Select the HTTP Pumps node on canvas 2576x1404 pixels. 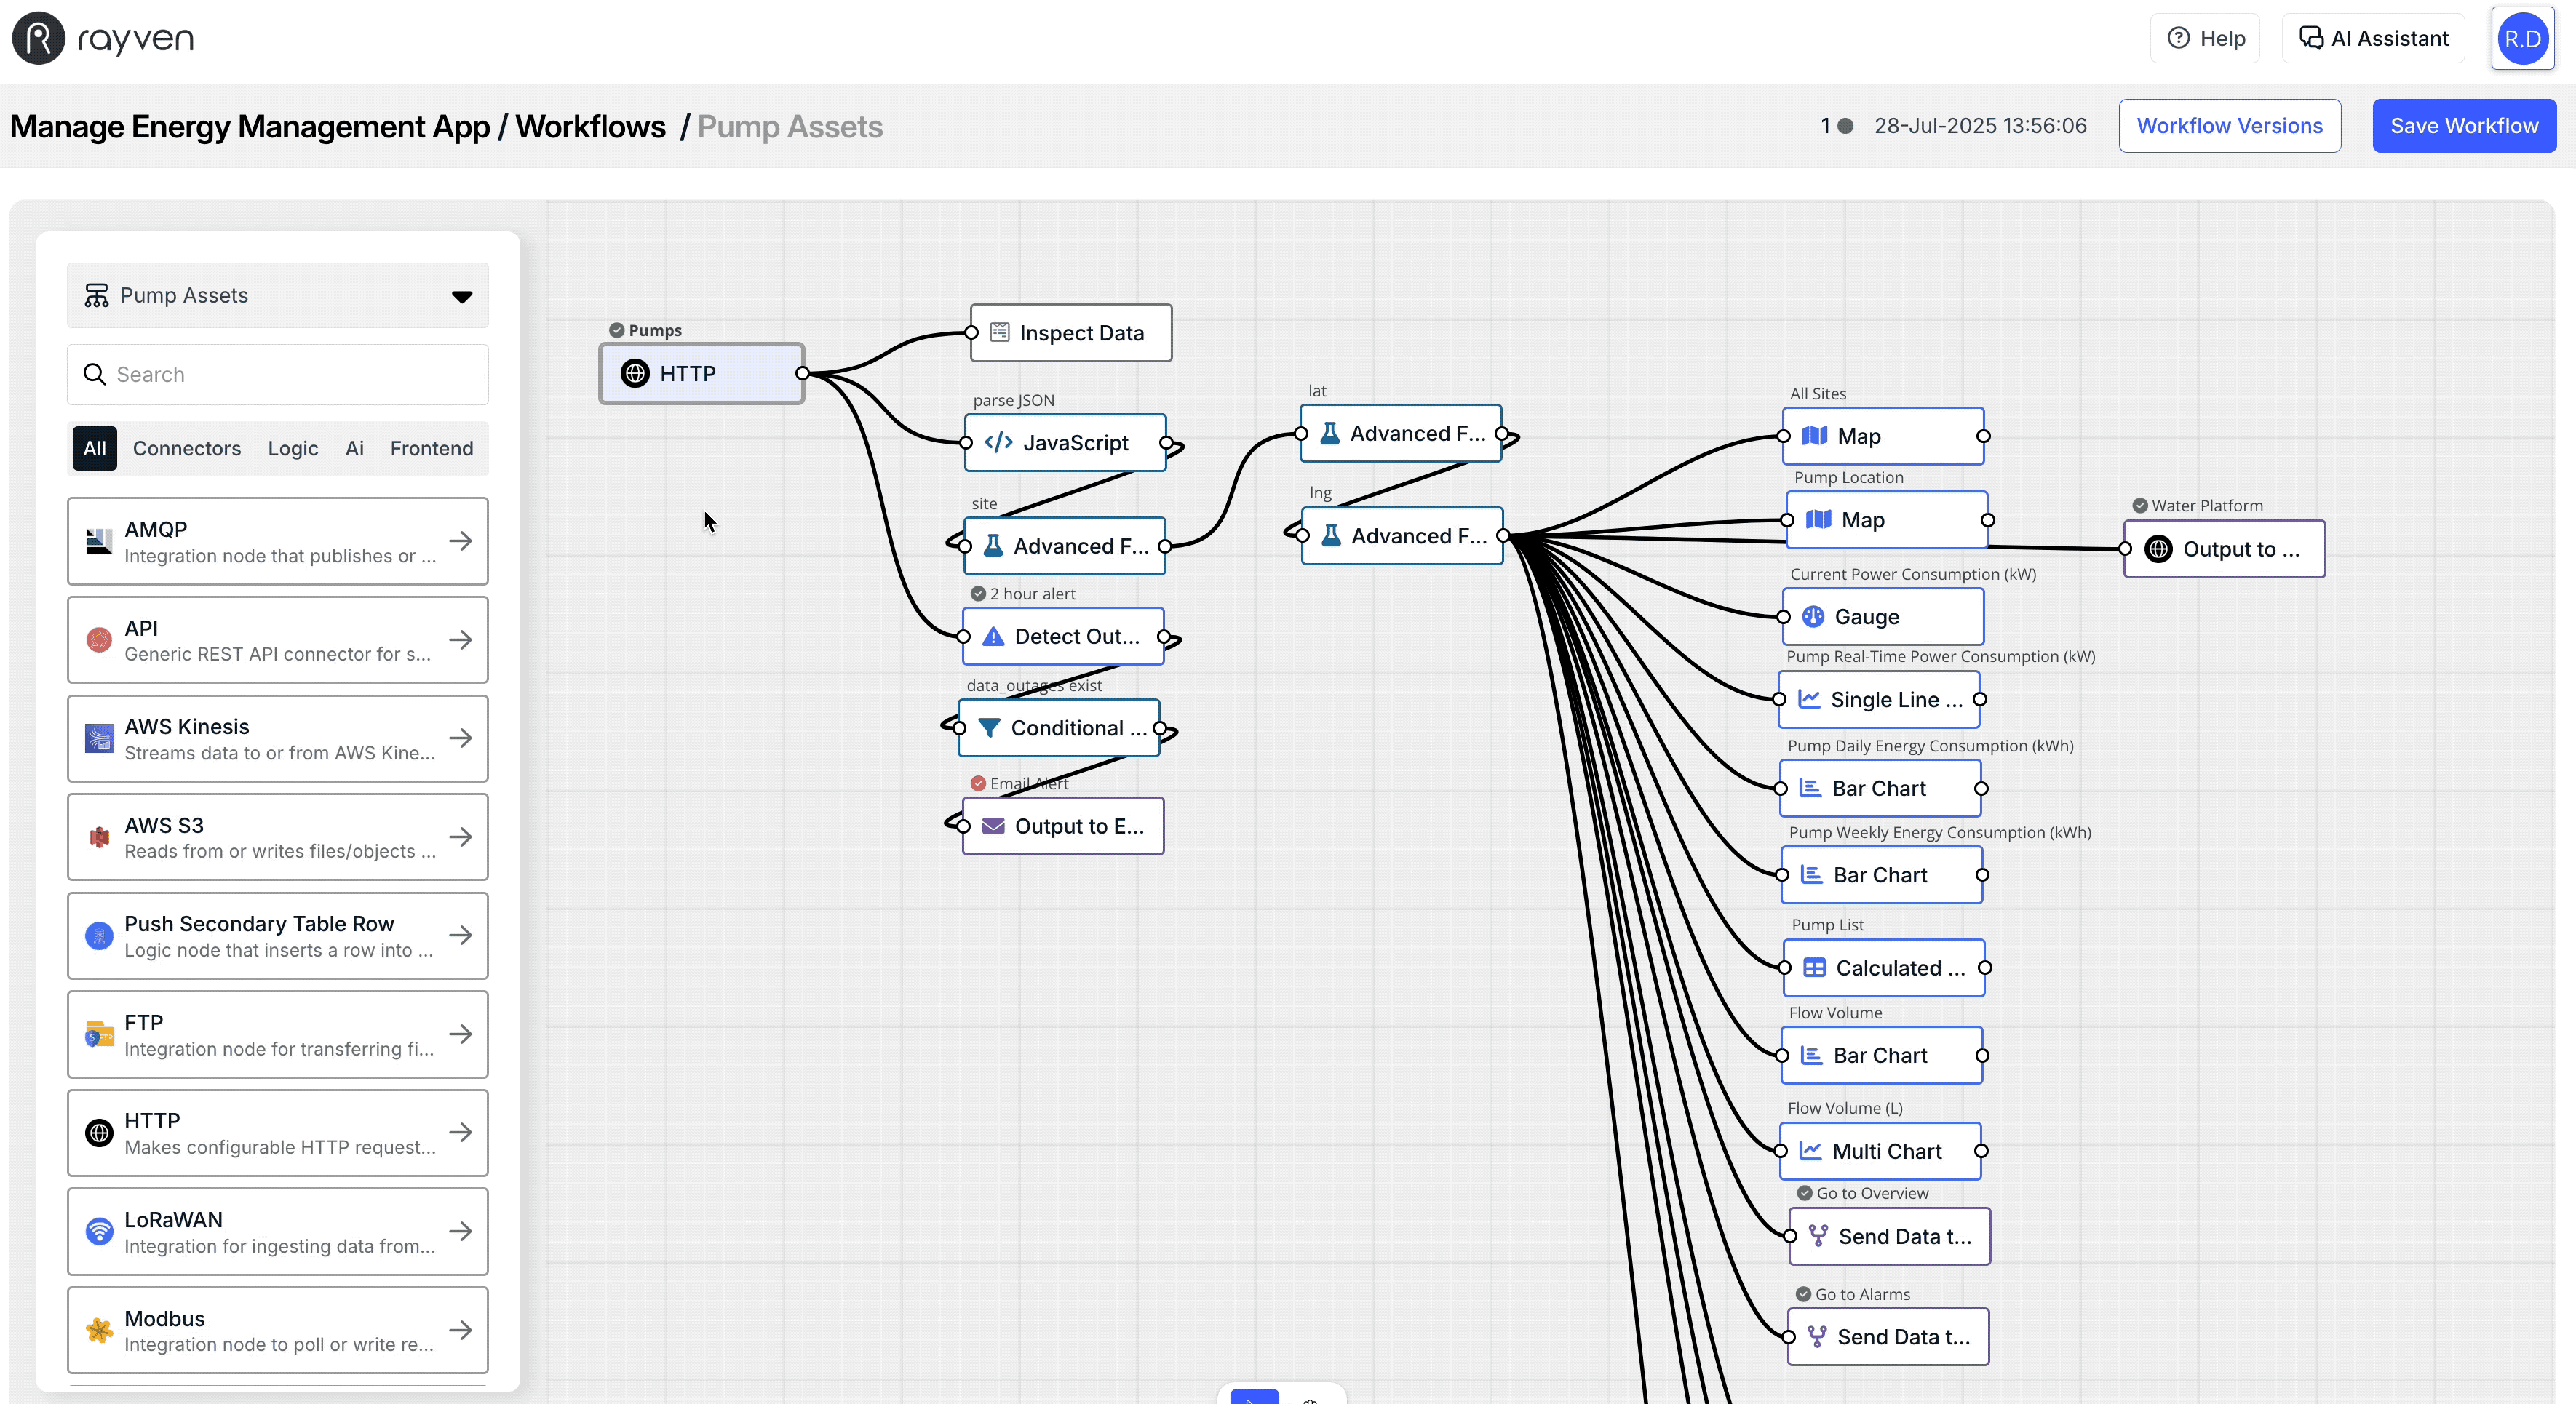point(701,373)
